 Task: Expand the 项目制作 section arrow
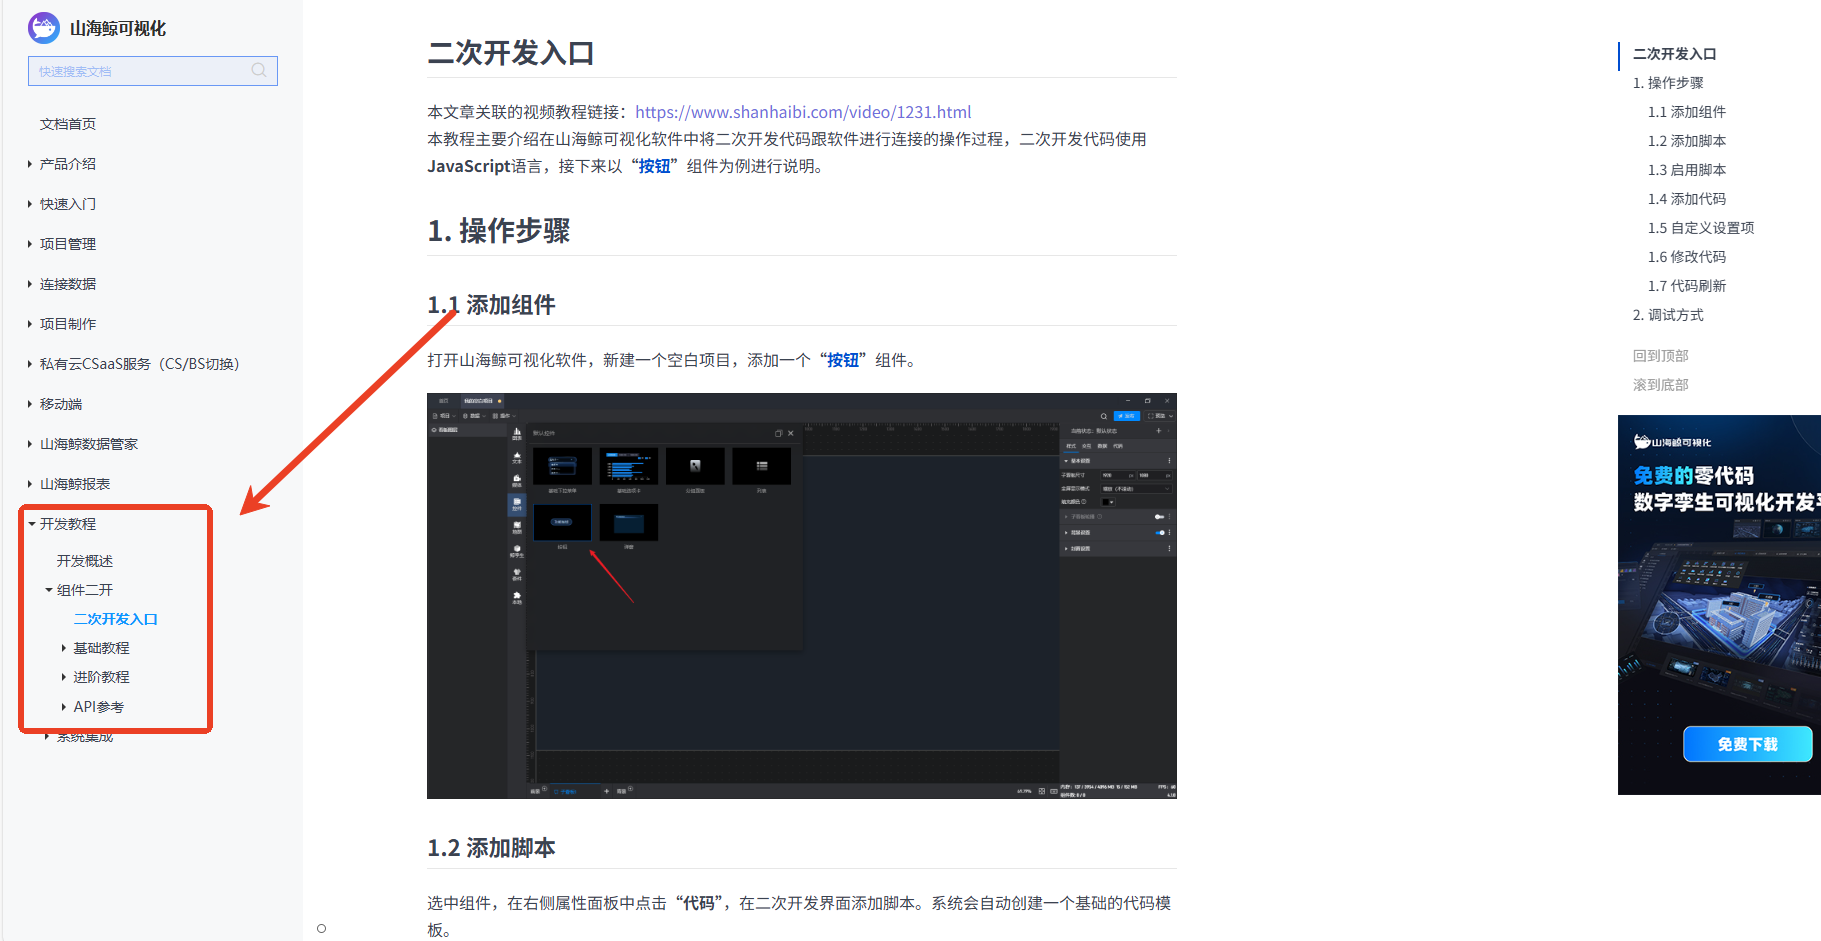pos(30,324)
